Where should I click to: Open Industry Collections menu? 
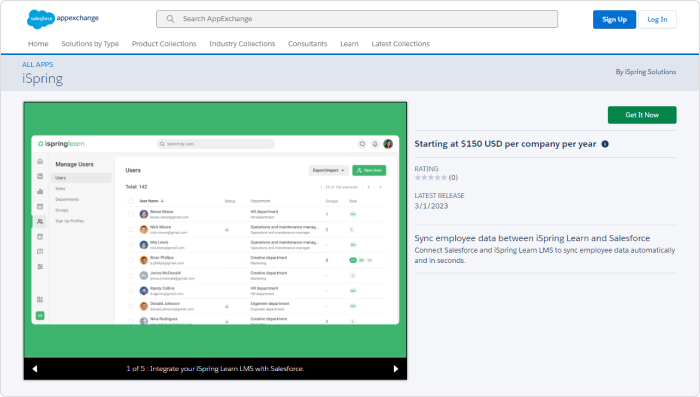tap(242, 44)
